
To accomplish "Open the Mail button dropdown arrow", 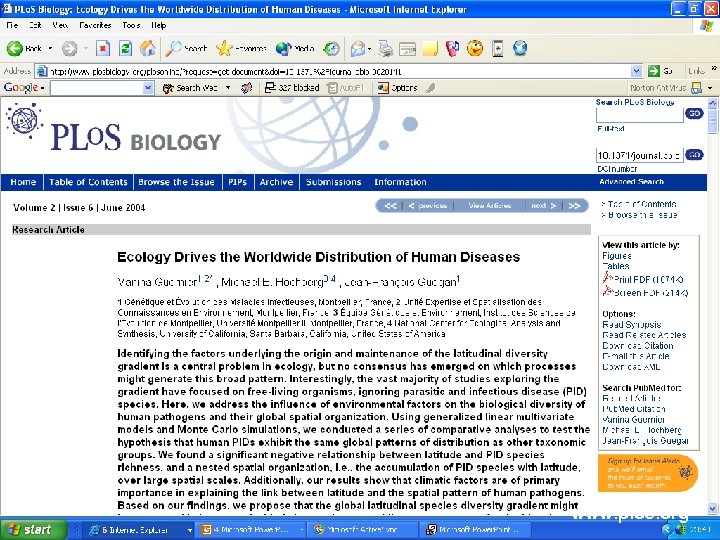I will point(369,49).
